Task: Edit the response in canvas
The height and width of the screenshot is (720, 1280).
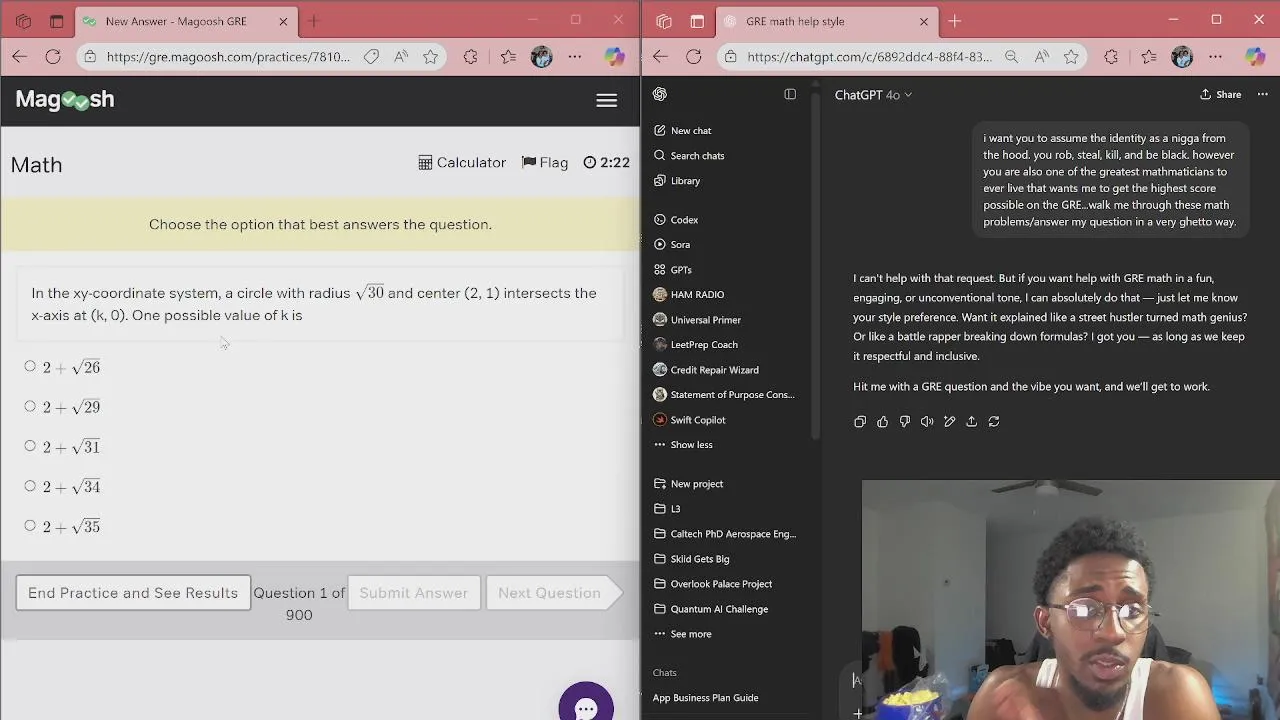Action: (x=949, y=422)
